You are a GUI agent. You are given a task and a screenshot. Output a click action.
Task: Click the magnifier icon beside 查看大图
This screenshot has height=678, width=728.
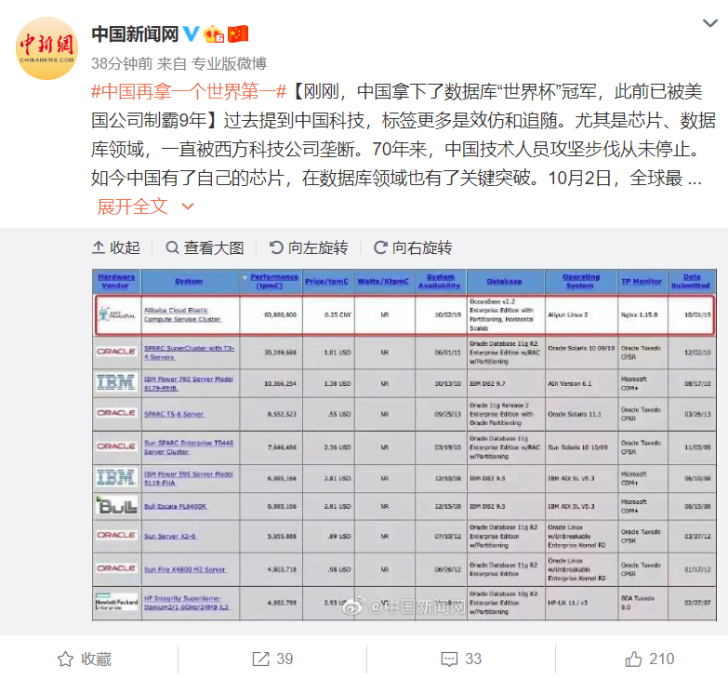(172, 248)
